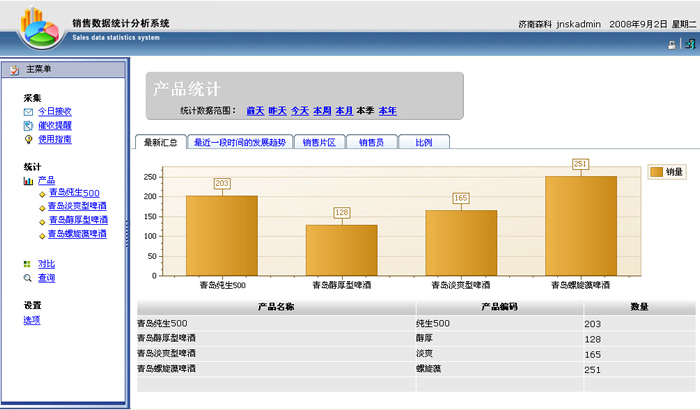700x410 pixels.
Task: Open 青岛纯生500 in the product tree
Action: coord(74,193)
